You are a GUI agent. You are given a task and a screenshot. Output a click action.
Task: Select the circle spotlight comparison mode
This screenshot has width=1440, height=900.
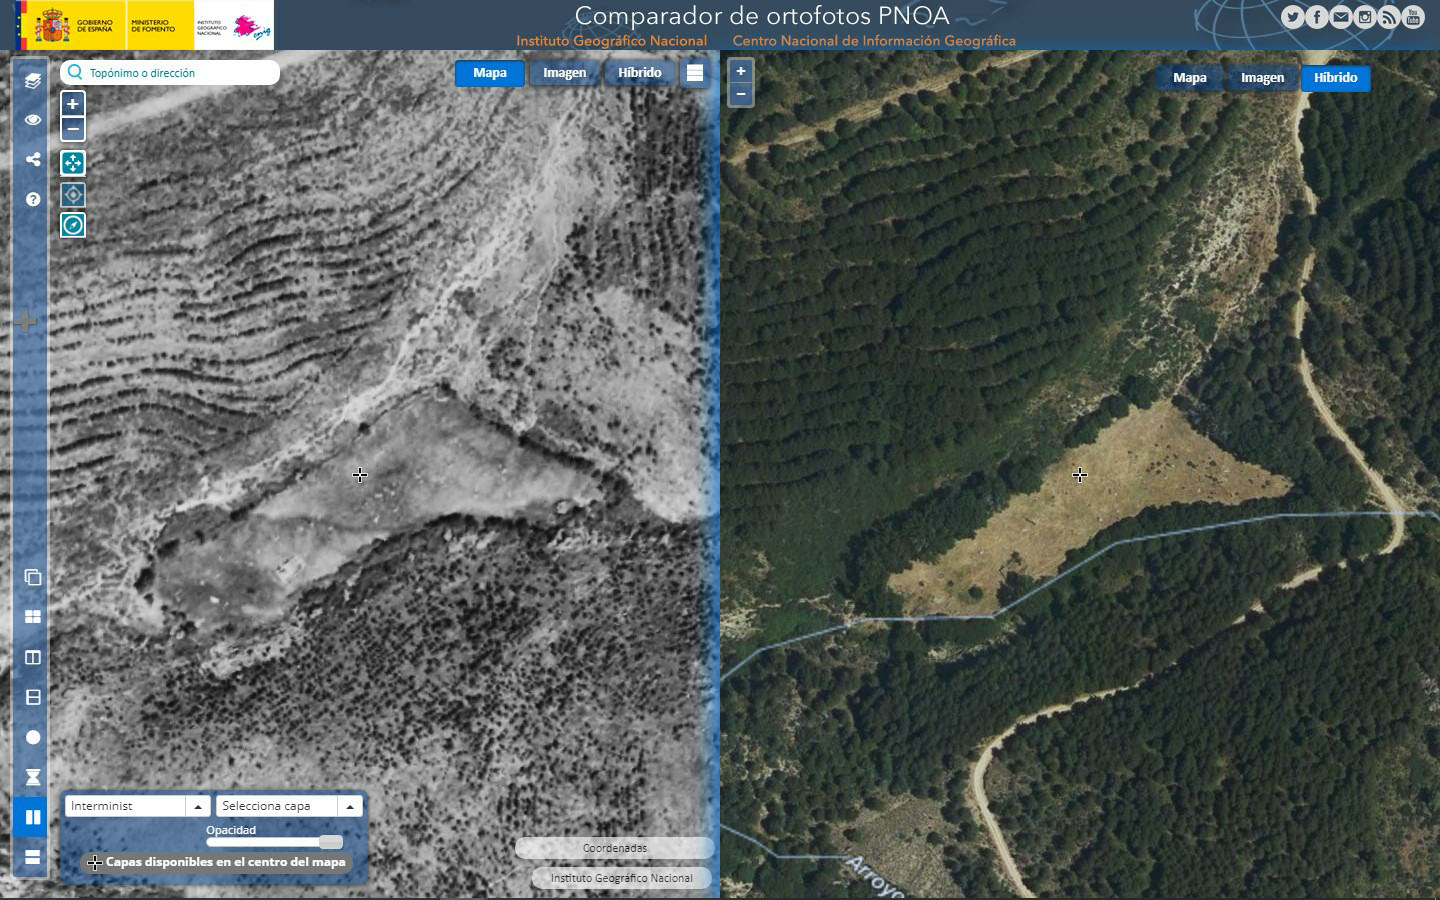[33, 737]
